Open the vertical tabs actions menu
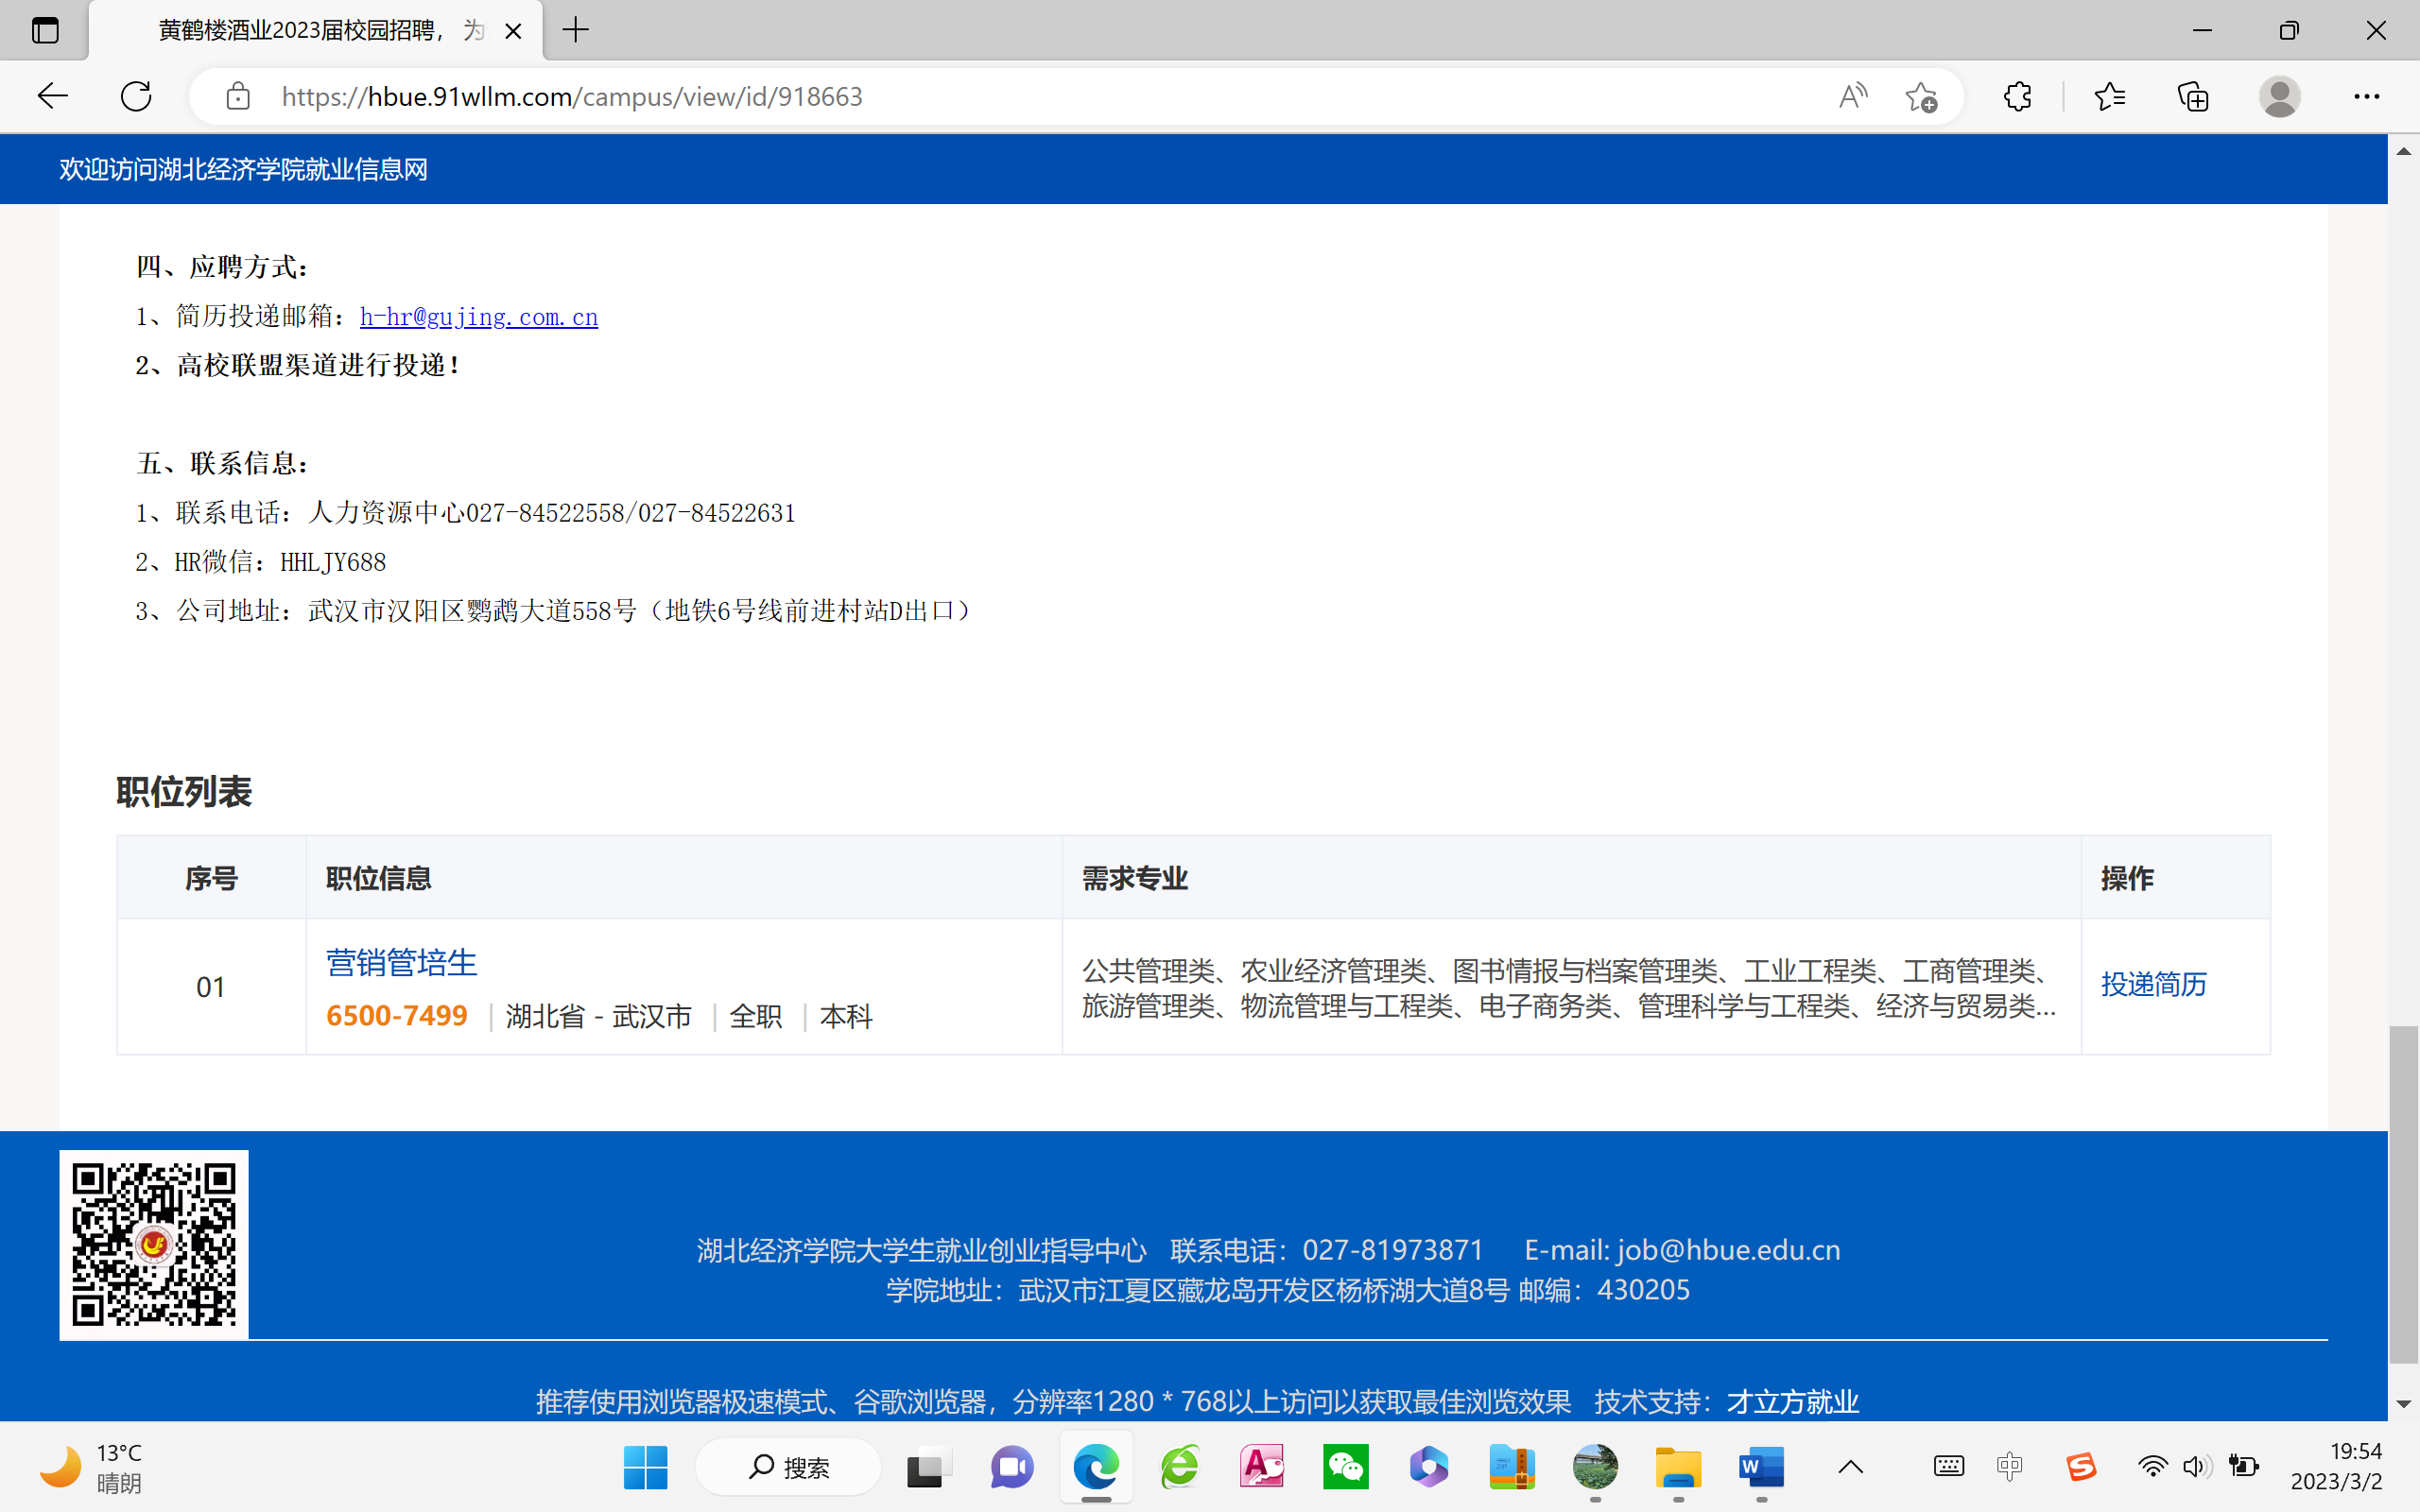This screenshot has width=2420, height=1512. click(45, 30)
